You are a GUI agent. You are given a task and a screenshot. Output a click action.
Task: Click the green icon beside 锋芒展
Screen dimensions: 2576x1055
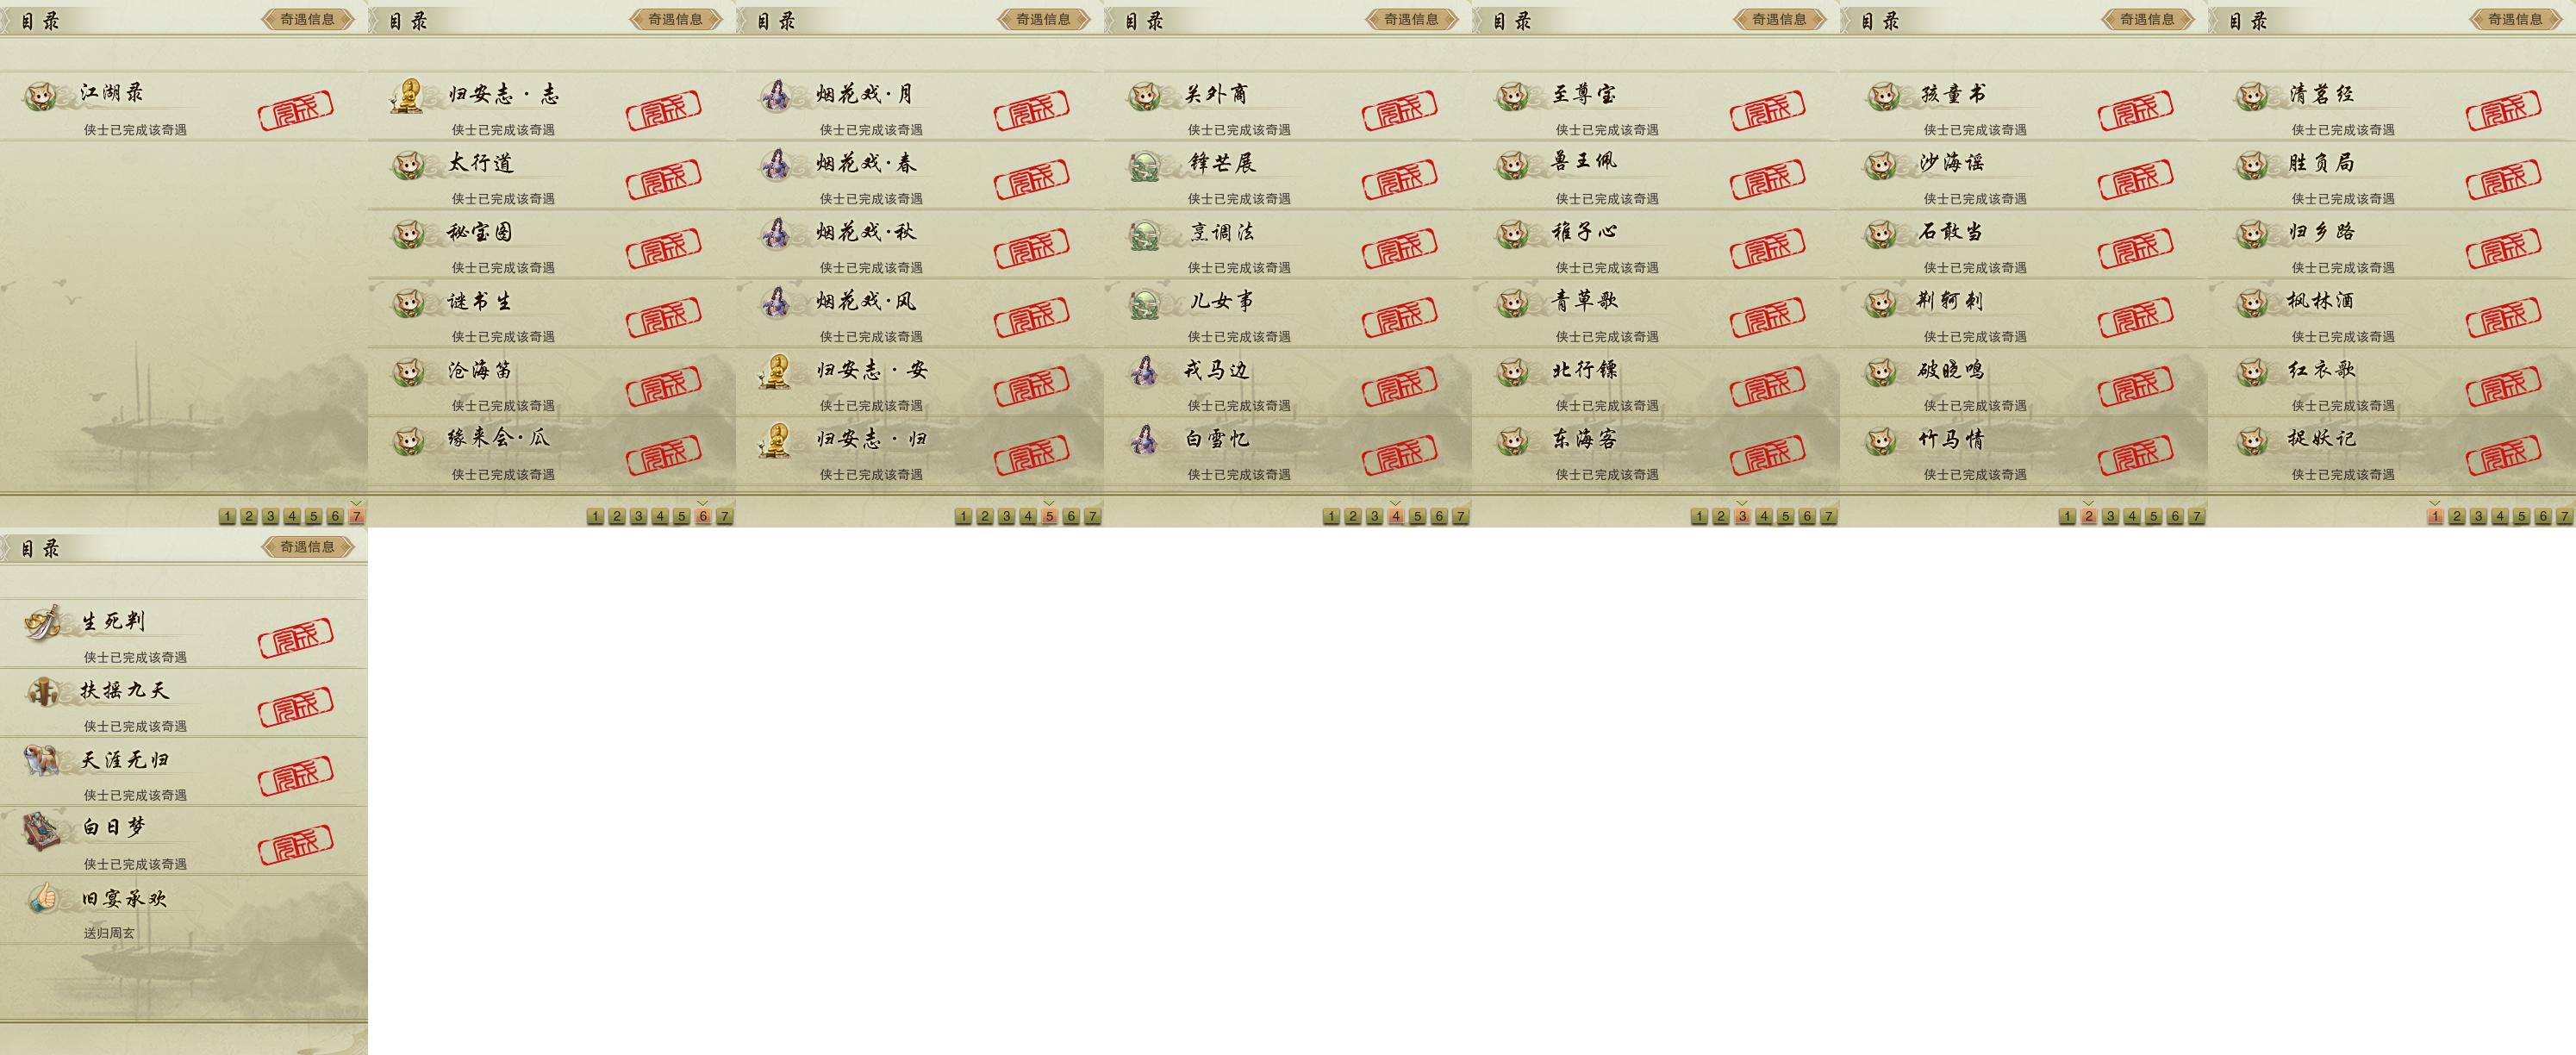[1144, 165]
